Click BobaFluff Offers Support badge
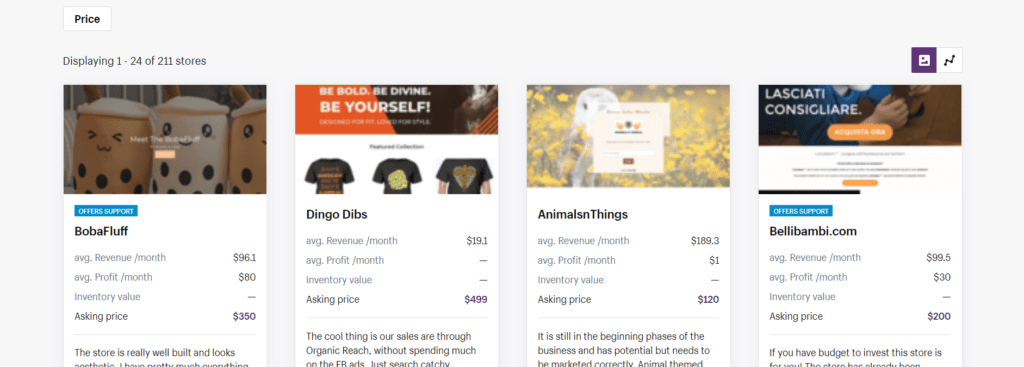Viewport: 1024px width, 367px height. pyautogui.click(x=106, y=211)
